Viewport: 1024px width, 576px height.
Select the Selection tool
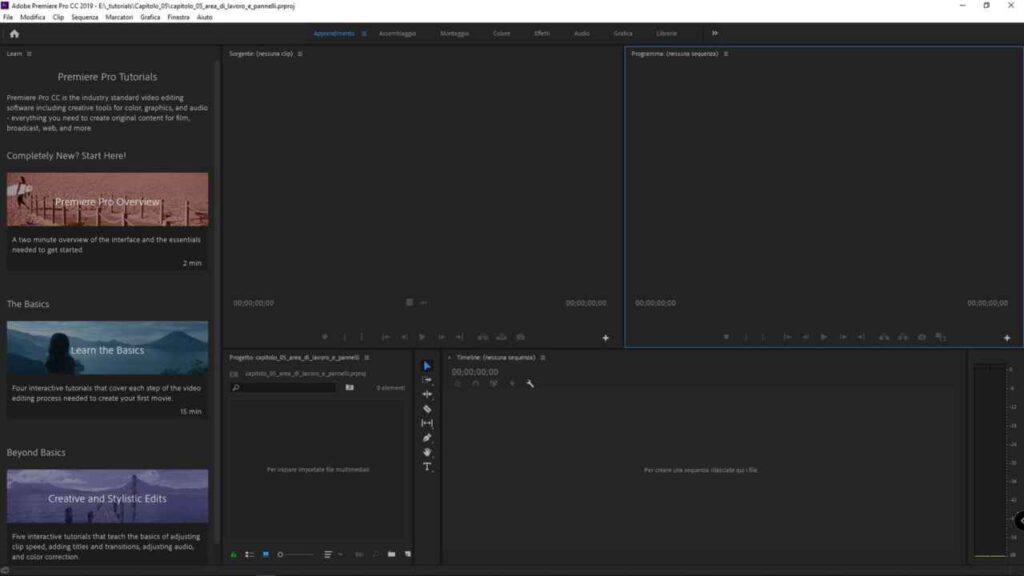[427, 364]
